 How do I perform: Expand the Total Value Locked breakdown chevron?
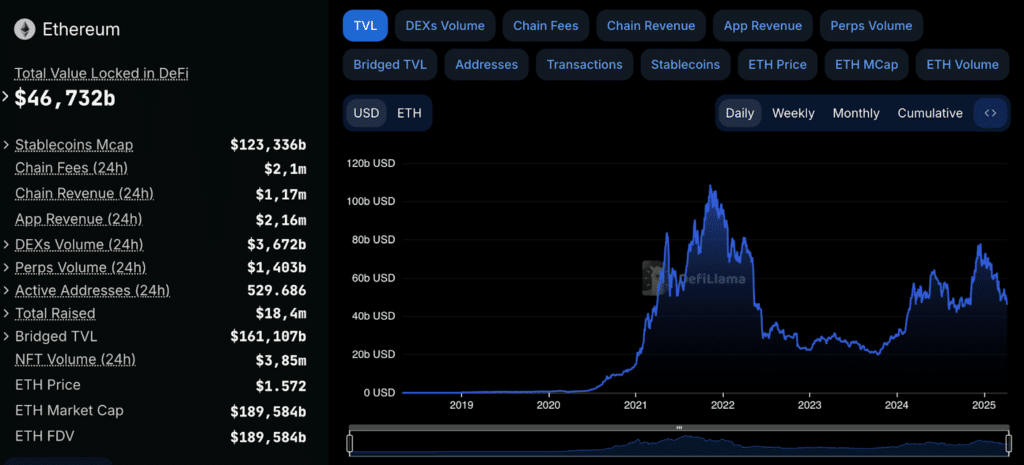[x=5, y=97]
